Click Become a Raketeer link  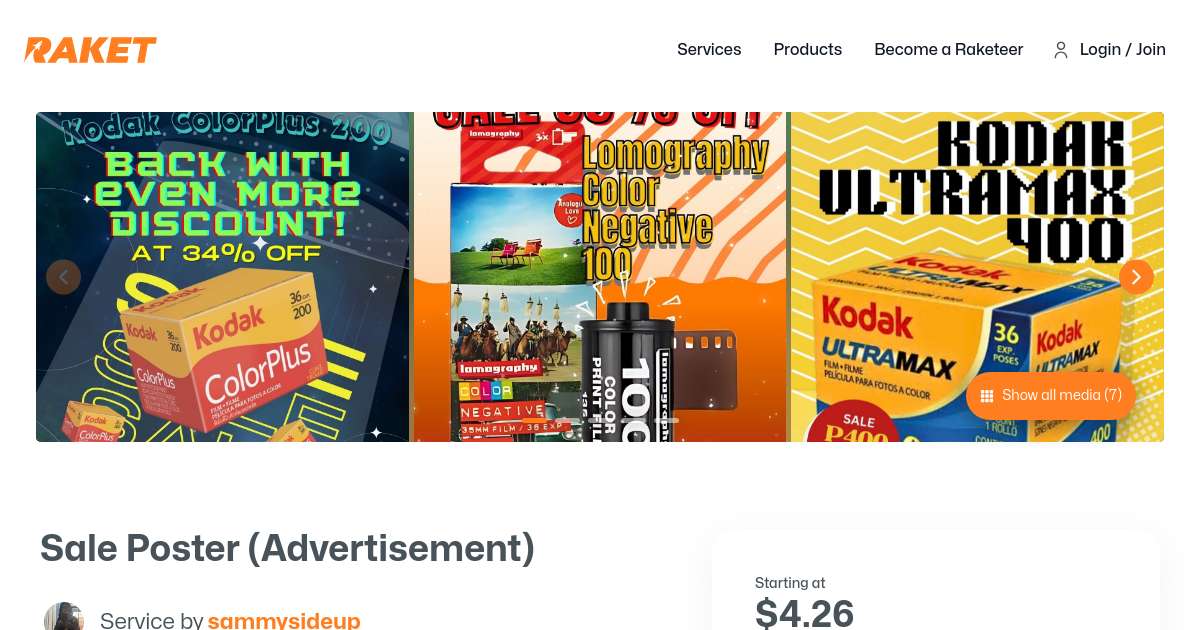[x=949, y=49]
